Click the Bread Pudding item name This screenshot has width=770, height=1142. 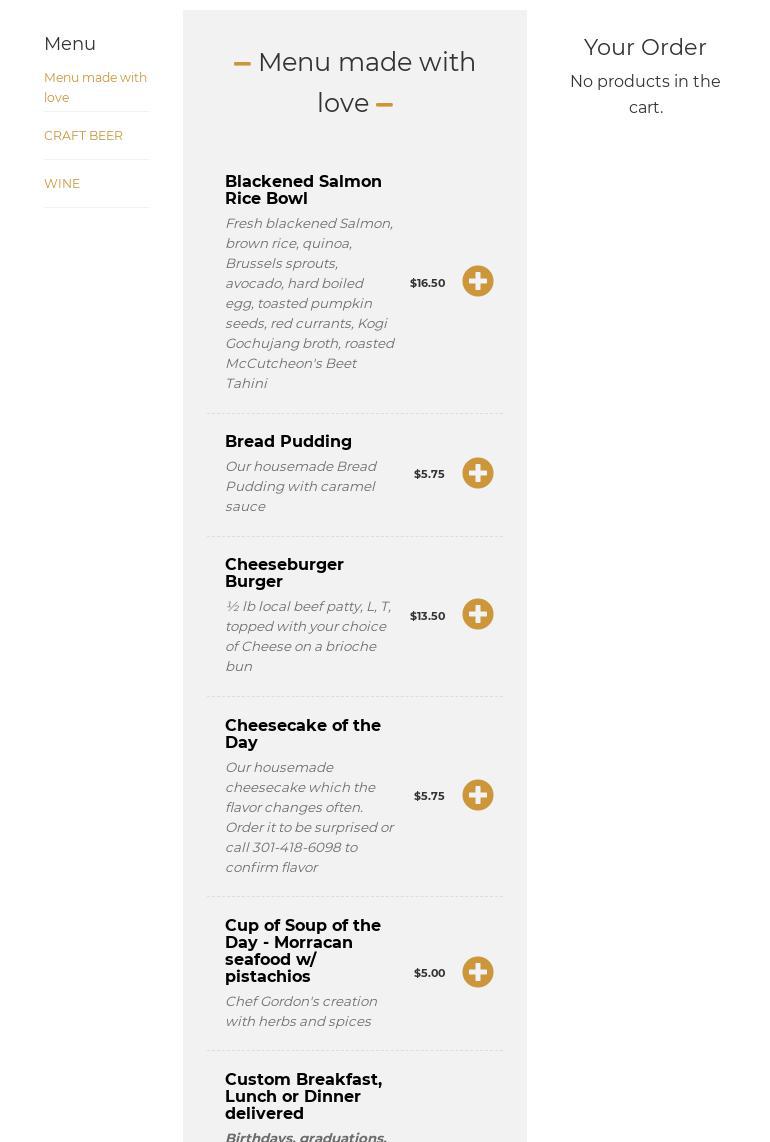288,441
